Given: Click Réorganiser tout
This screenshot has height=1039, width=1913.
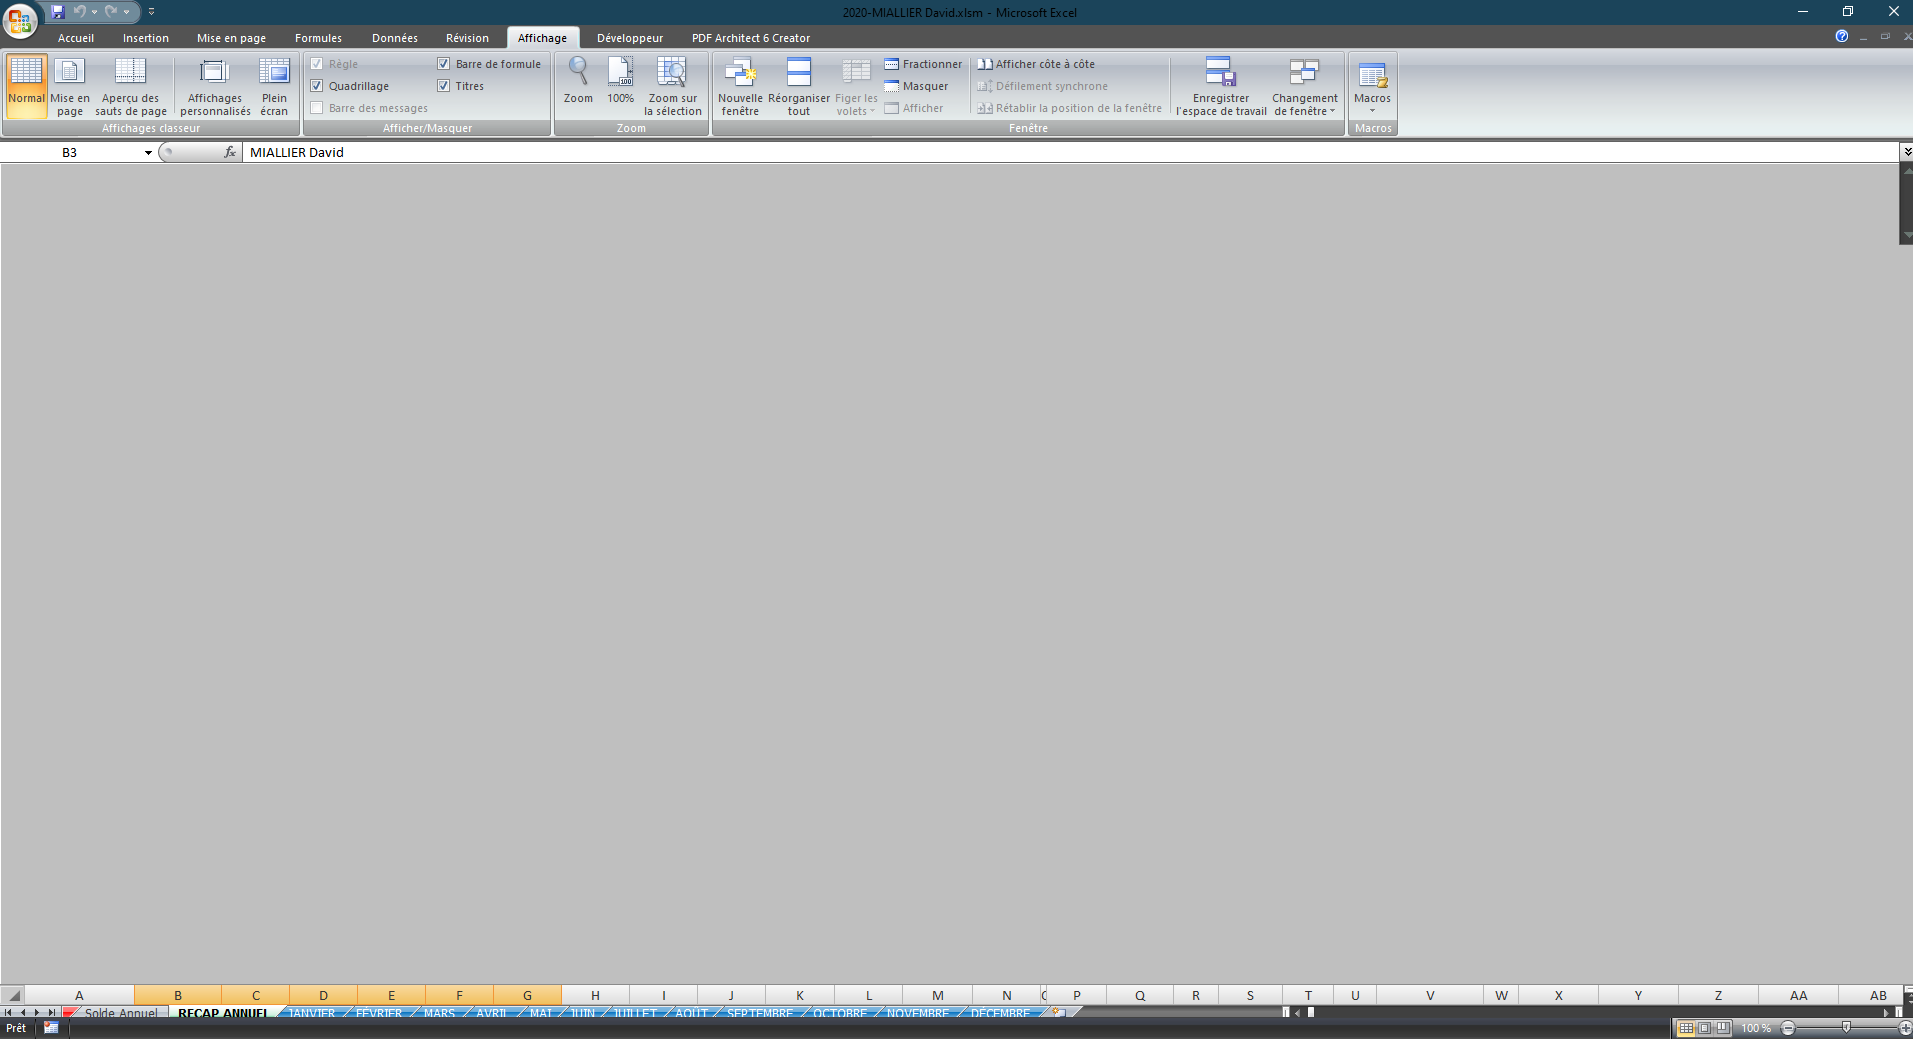Looking at the screenshot, I should pyautogui.click(x=798, y=86).
